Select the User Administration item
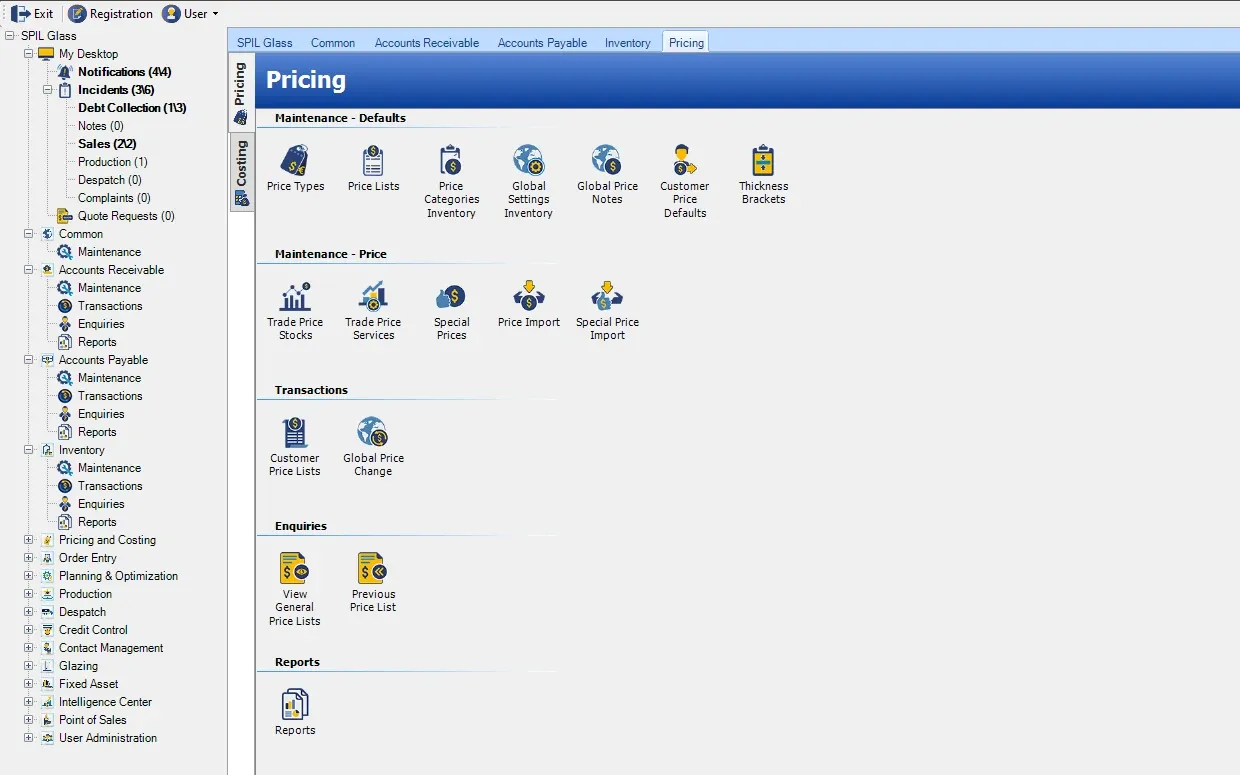 [x=108, y=738]
